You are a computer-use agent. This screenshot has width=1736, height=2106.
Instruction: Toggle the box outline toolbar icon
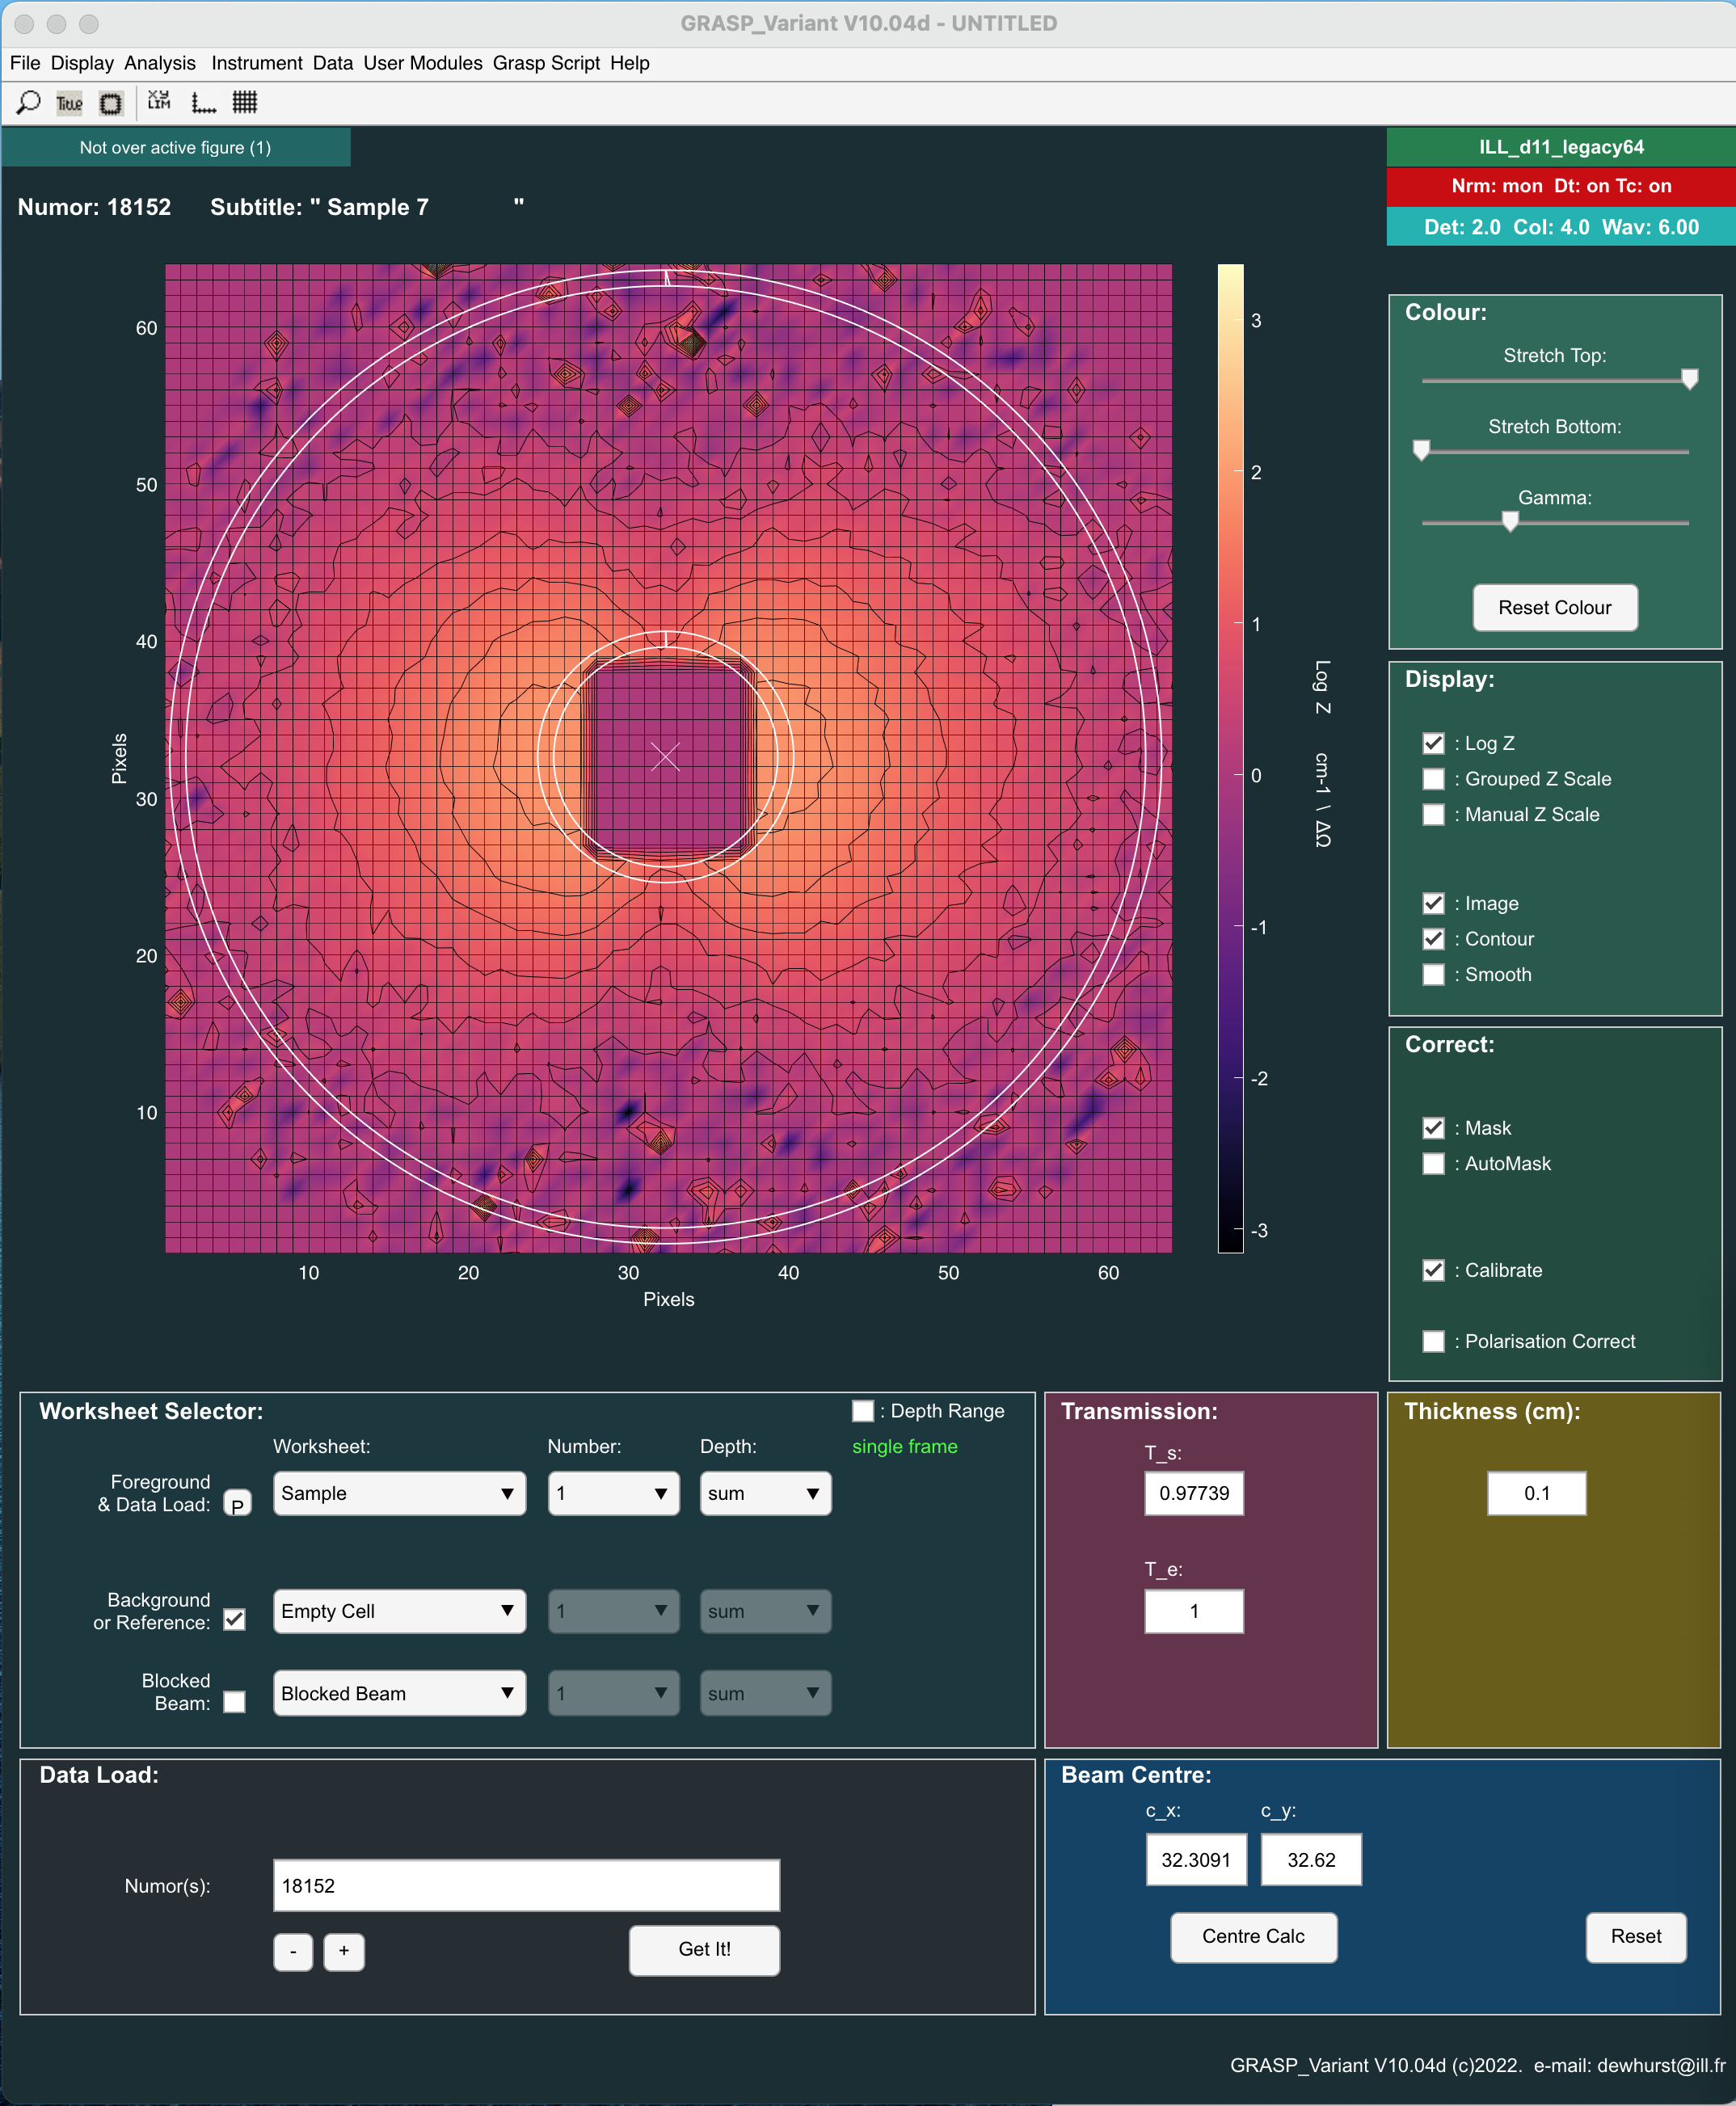(111, 103)
